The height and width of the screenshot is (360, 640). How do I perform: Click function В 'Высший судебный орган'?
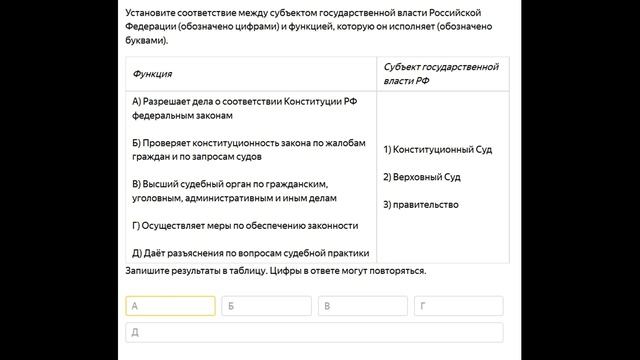click(234, 191)
